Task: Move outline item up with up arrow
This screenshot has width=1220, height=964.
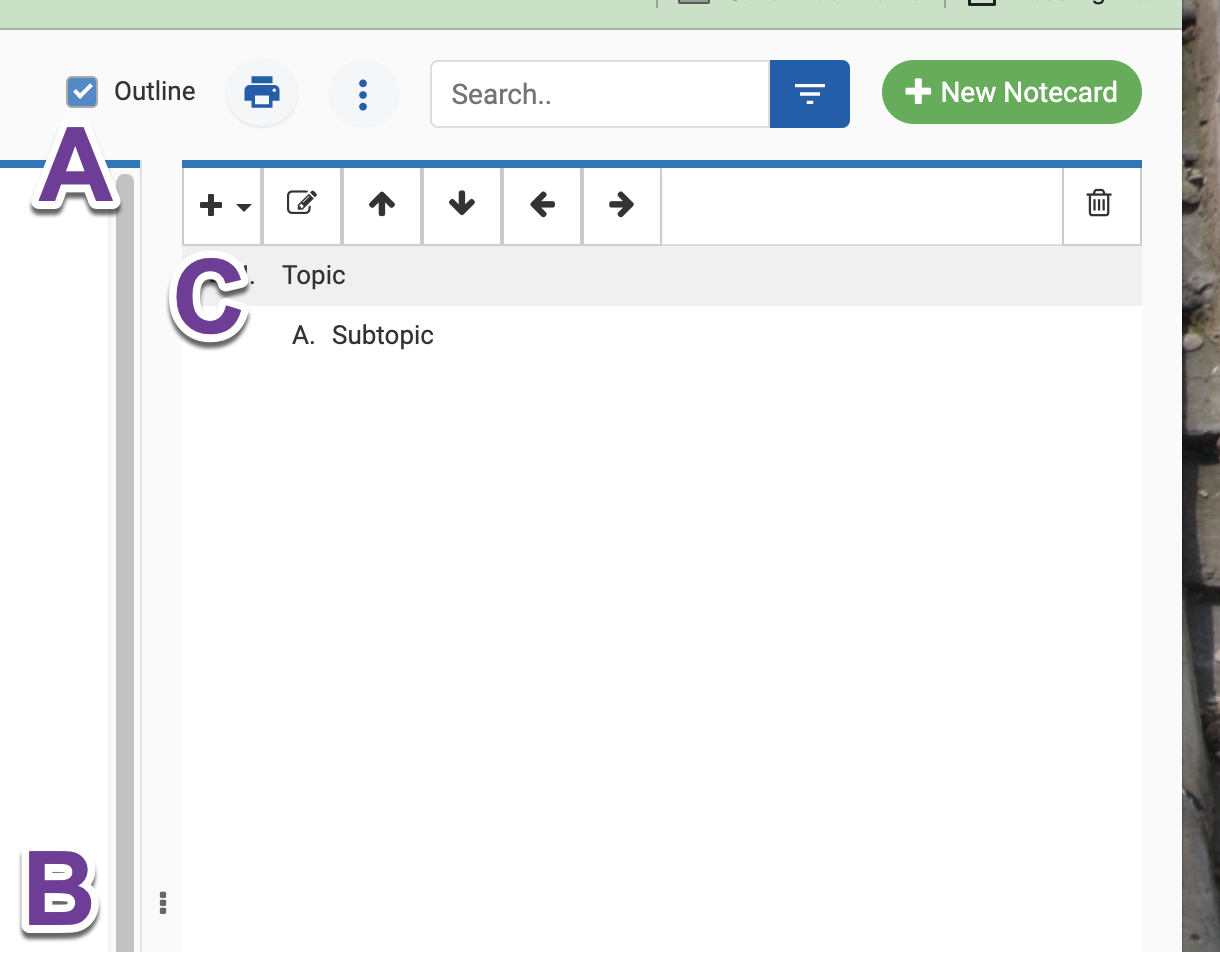Action: pyautogui.click(x=382, y=205)
